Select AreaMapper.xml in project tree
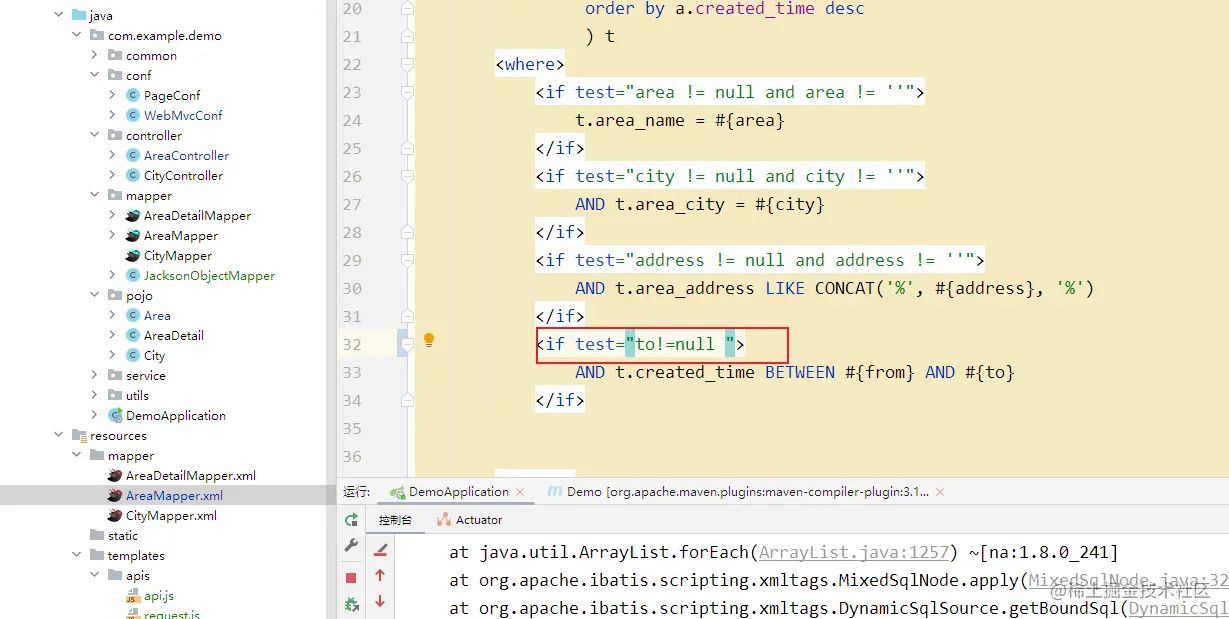The width and height of the screenshot is (1229, 619). 174,496
